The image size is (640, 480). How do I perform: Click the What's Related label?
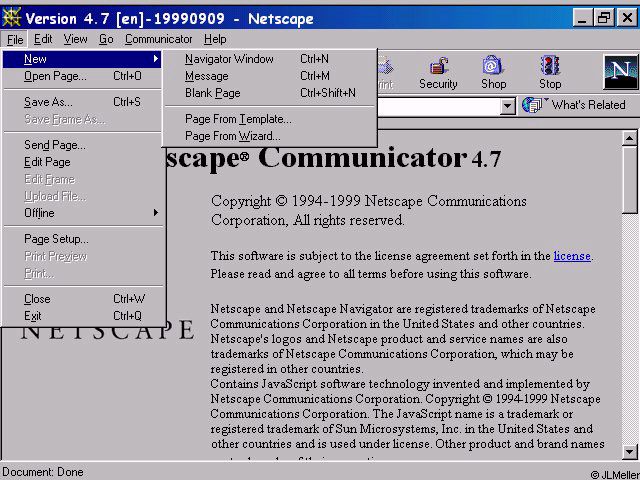[588, 105]
